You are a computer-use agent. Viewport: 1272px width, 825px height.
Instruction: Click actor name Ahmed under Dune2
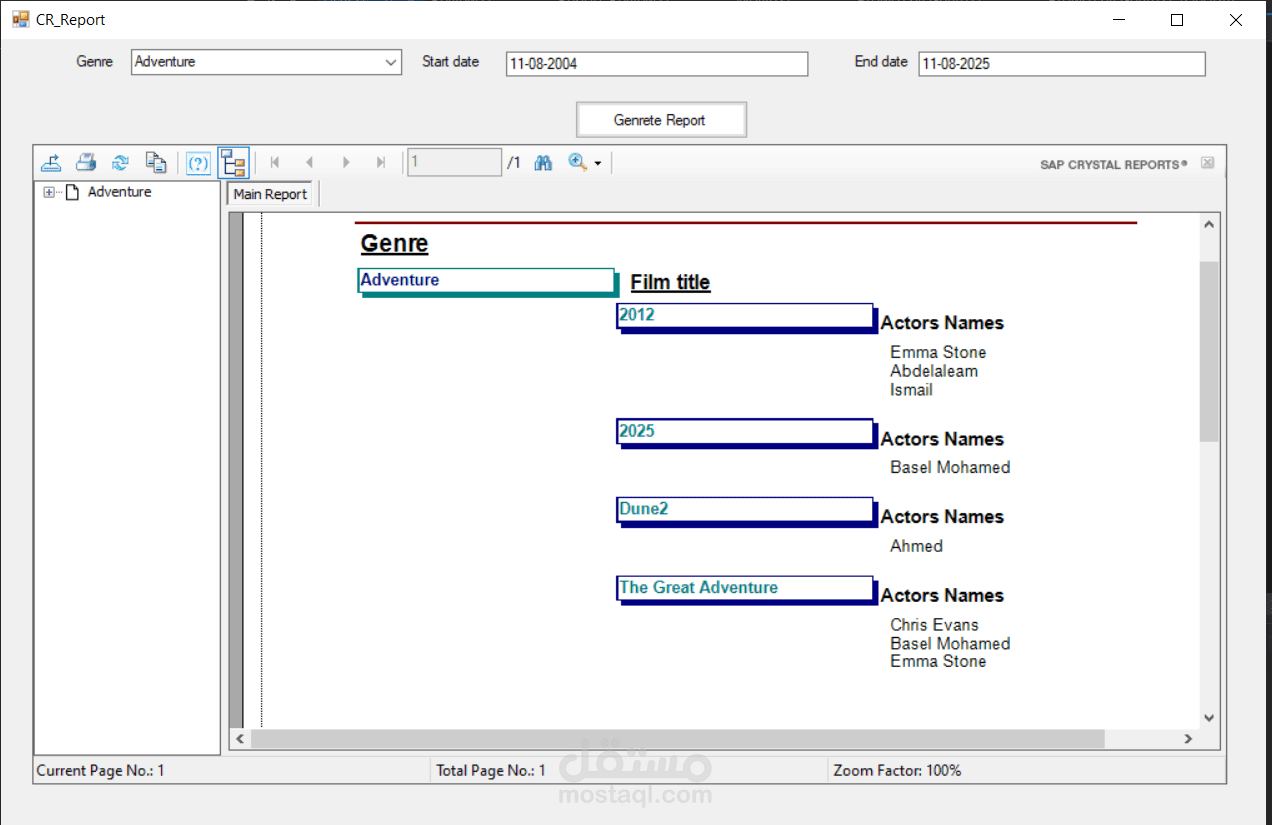[916, 546]
